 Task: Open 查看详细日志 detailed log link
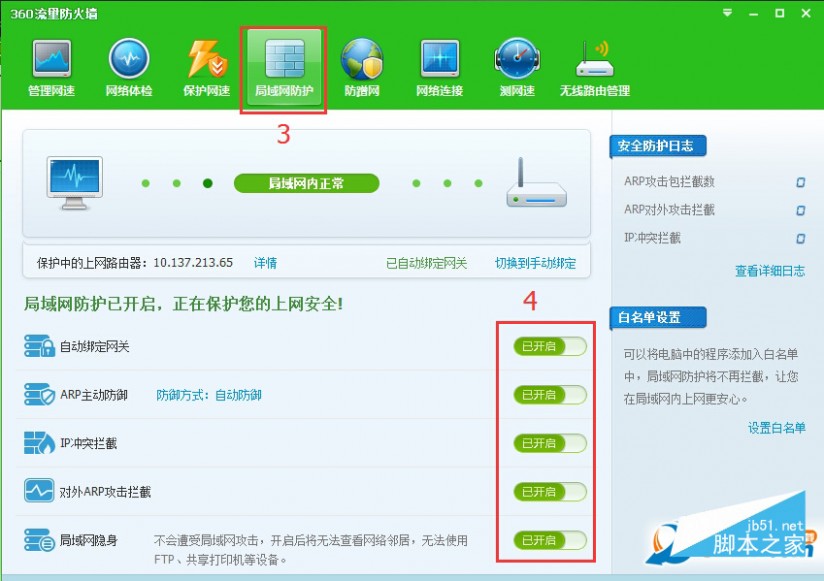tap(770, 271)
